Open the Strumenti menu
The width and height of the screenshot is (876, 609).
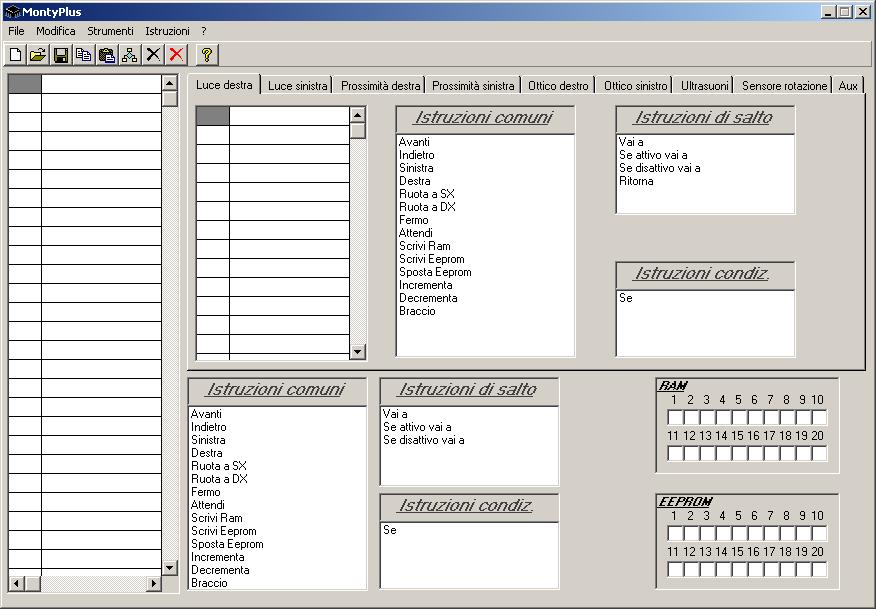pos(110,31)
